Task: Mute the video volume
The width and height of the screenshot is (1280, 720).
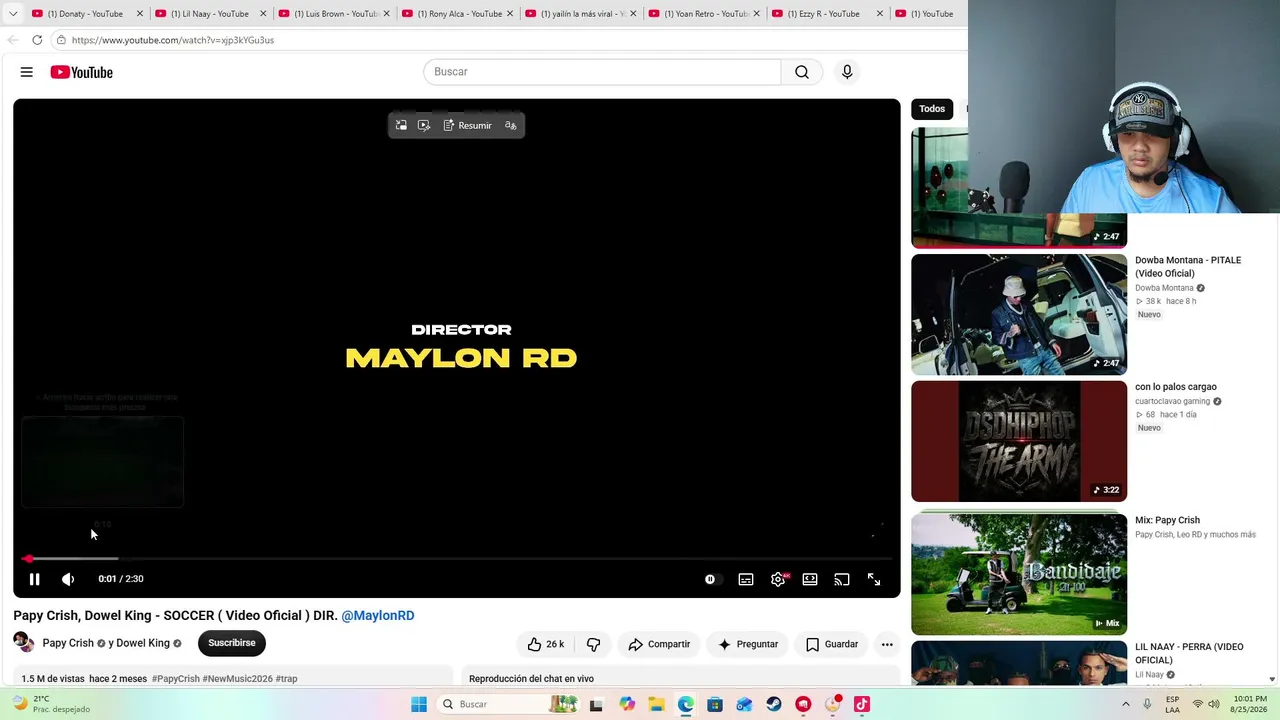Action: click(68, 579)
